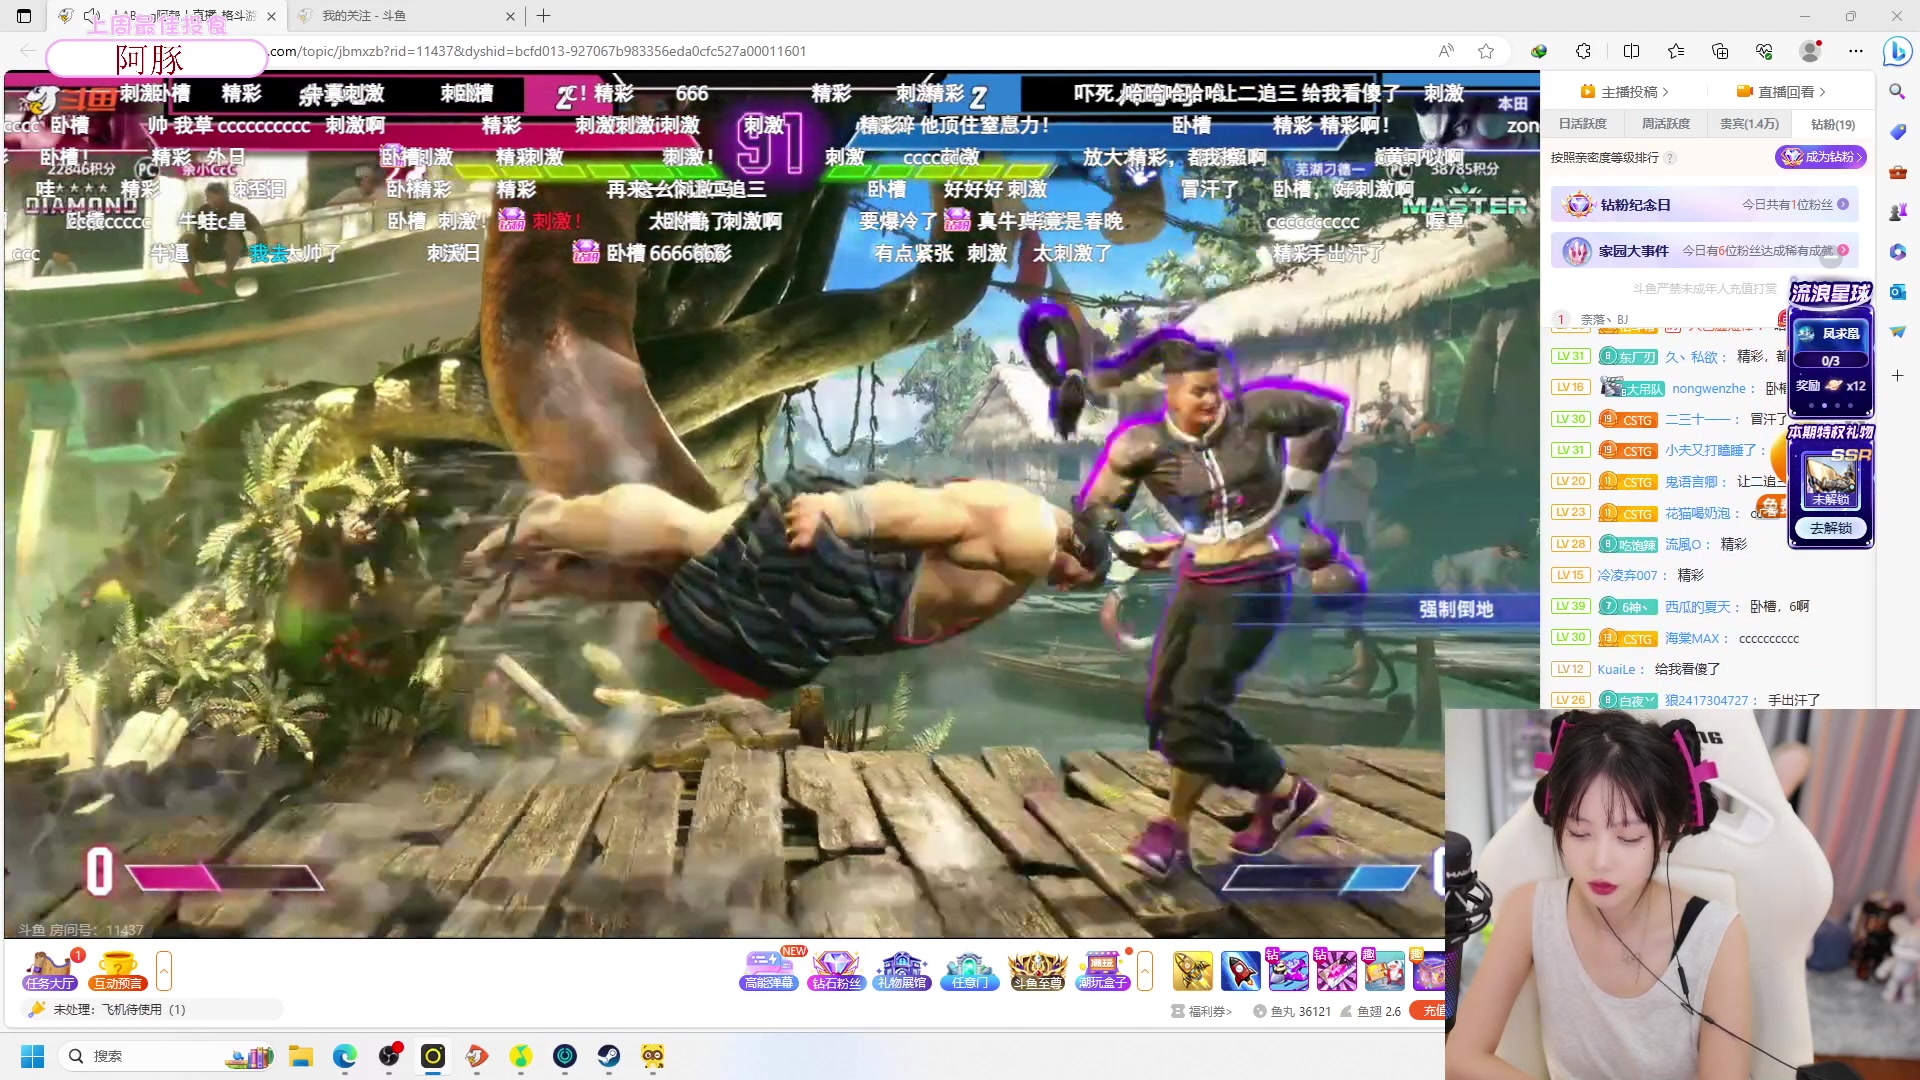1920x1080 pixels.
Task: Add page to favorites with star icon
Action: tap(1486, 51)
